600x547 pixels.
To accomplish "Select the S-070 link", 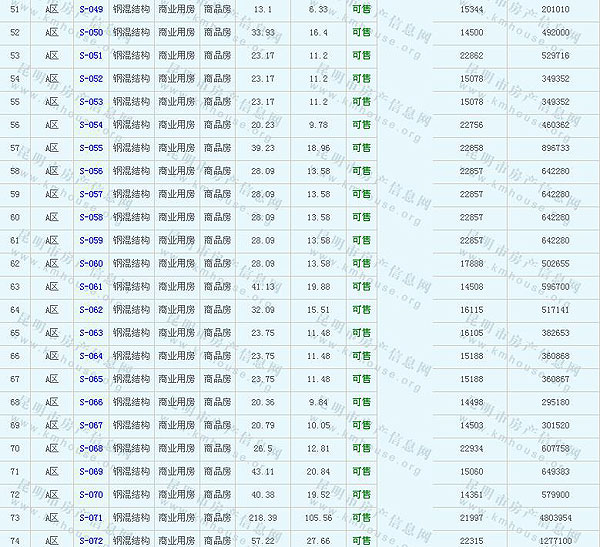I will [90, 495].
